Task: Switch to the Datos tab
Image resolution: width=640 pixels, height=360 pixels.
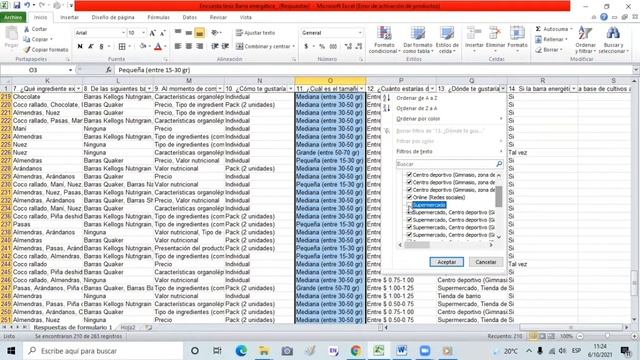Action: coord(189,18)
